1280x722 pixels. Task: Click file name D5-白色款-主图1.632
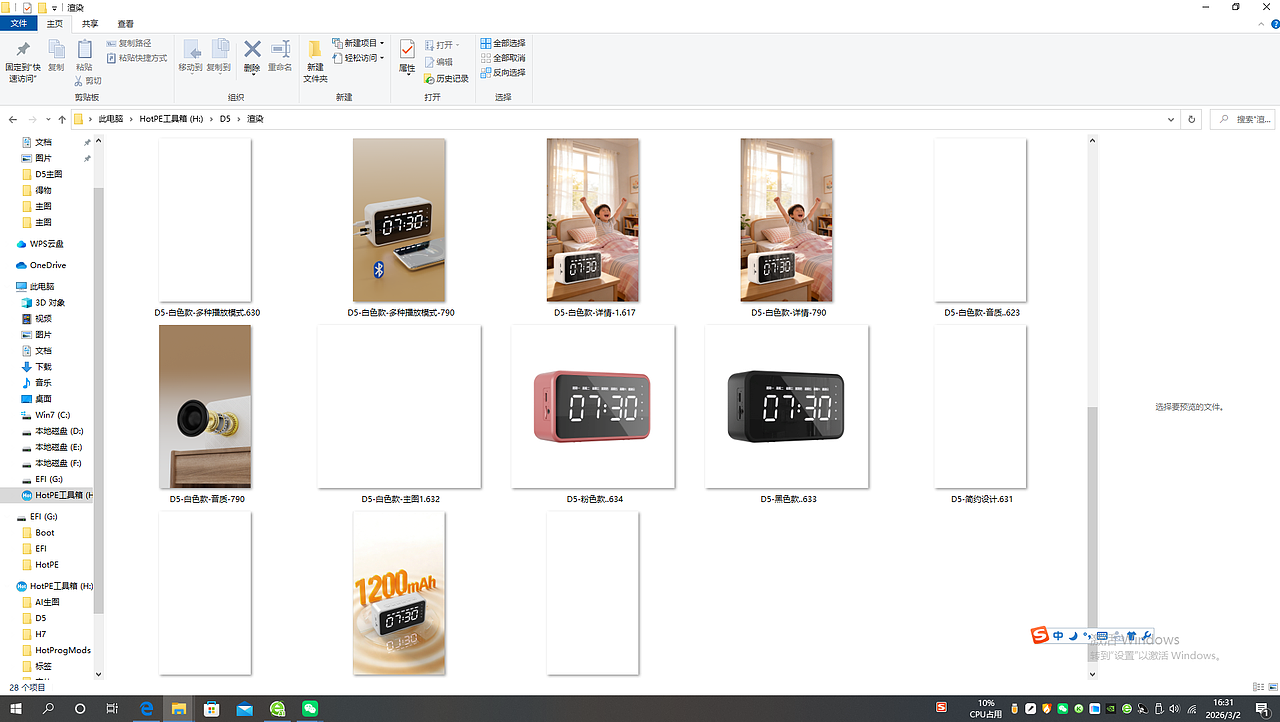[400, 499]
